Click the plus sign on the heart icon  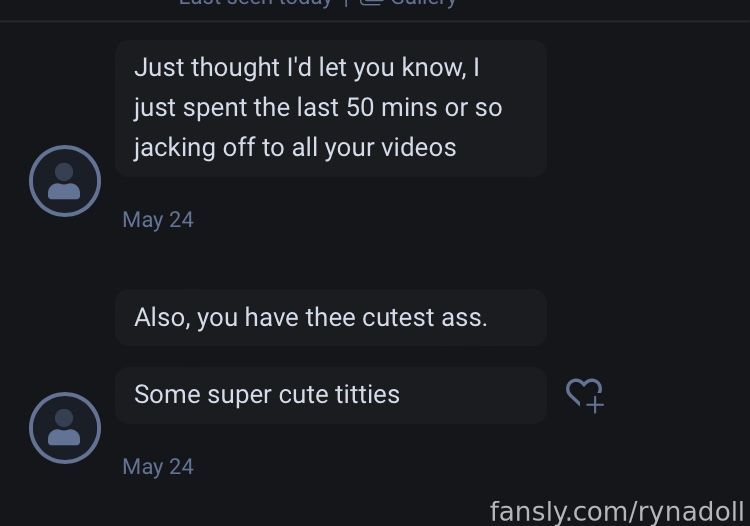click(595, 405)
